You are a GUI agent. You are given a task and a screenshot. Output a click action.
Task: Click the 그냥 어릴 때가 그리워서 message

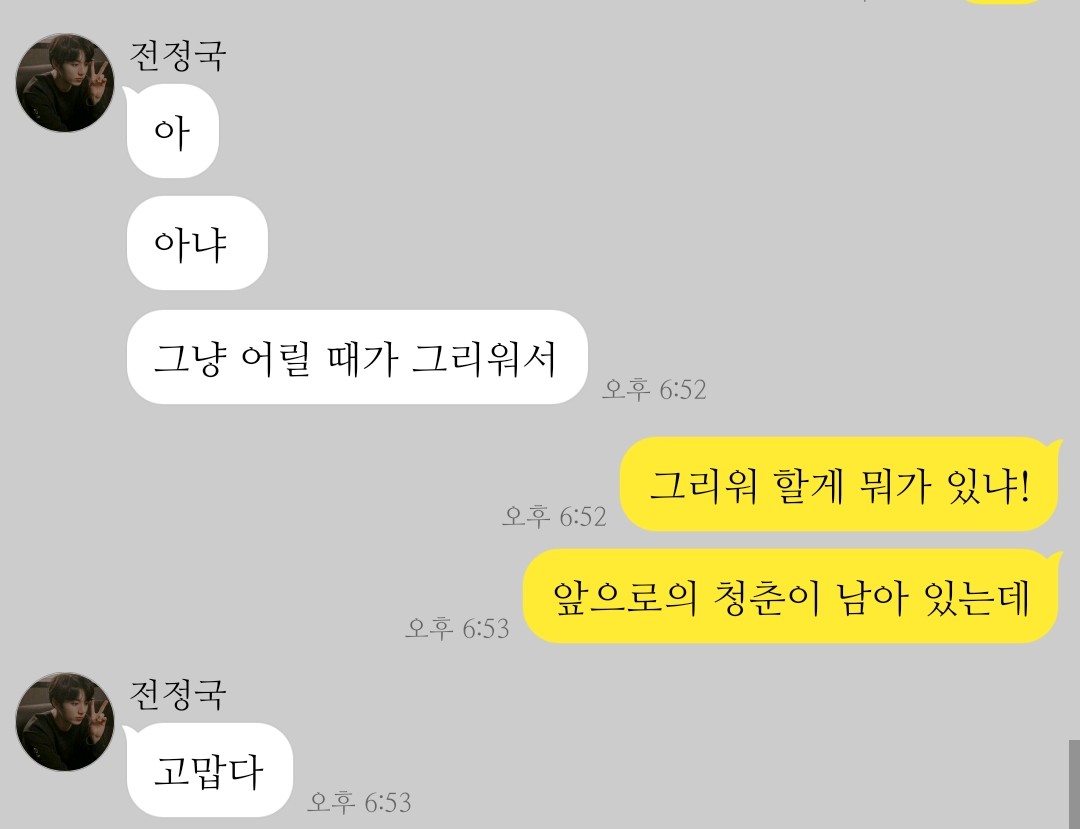[x=357, y=357]
